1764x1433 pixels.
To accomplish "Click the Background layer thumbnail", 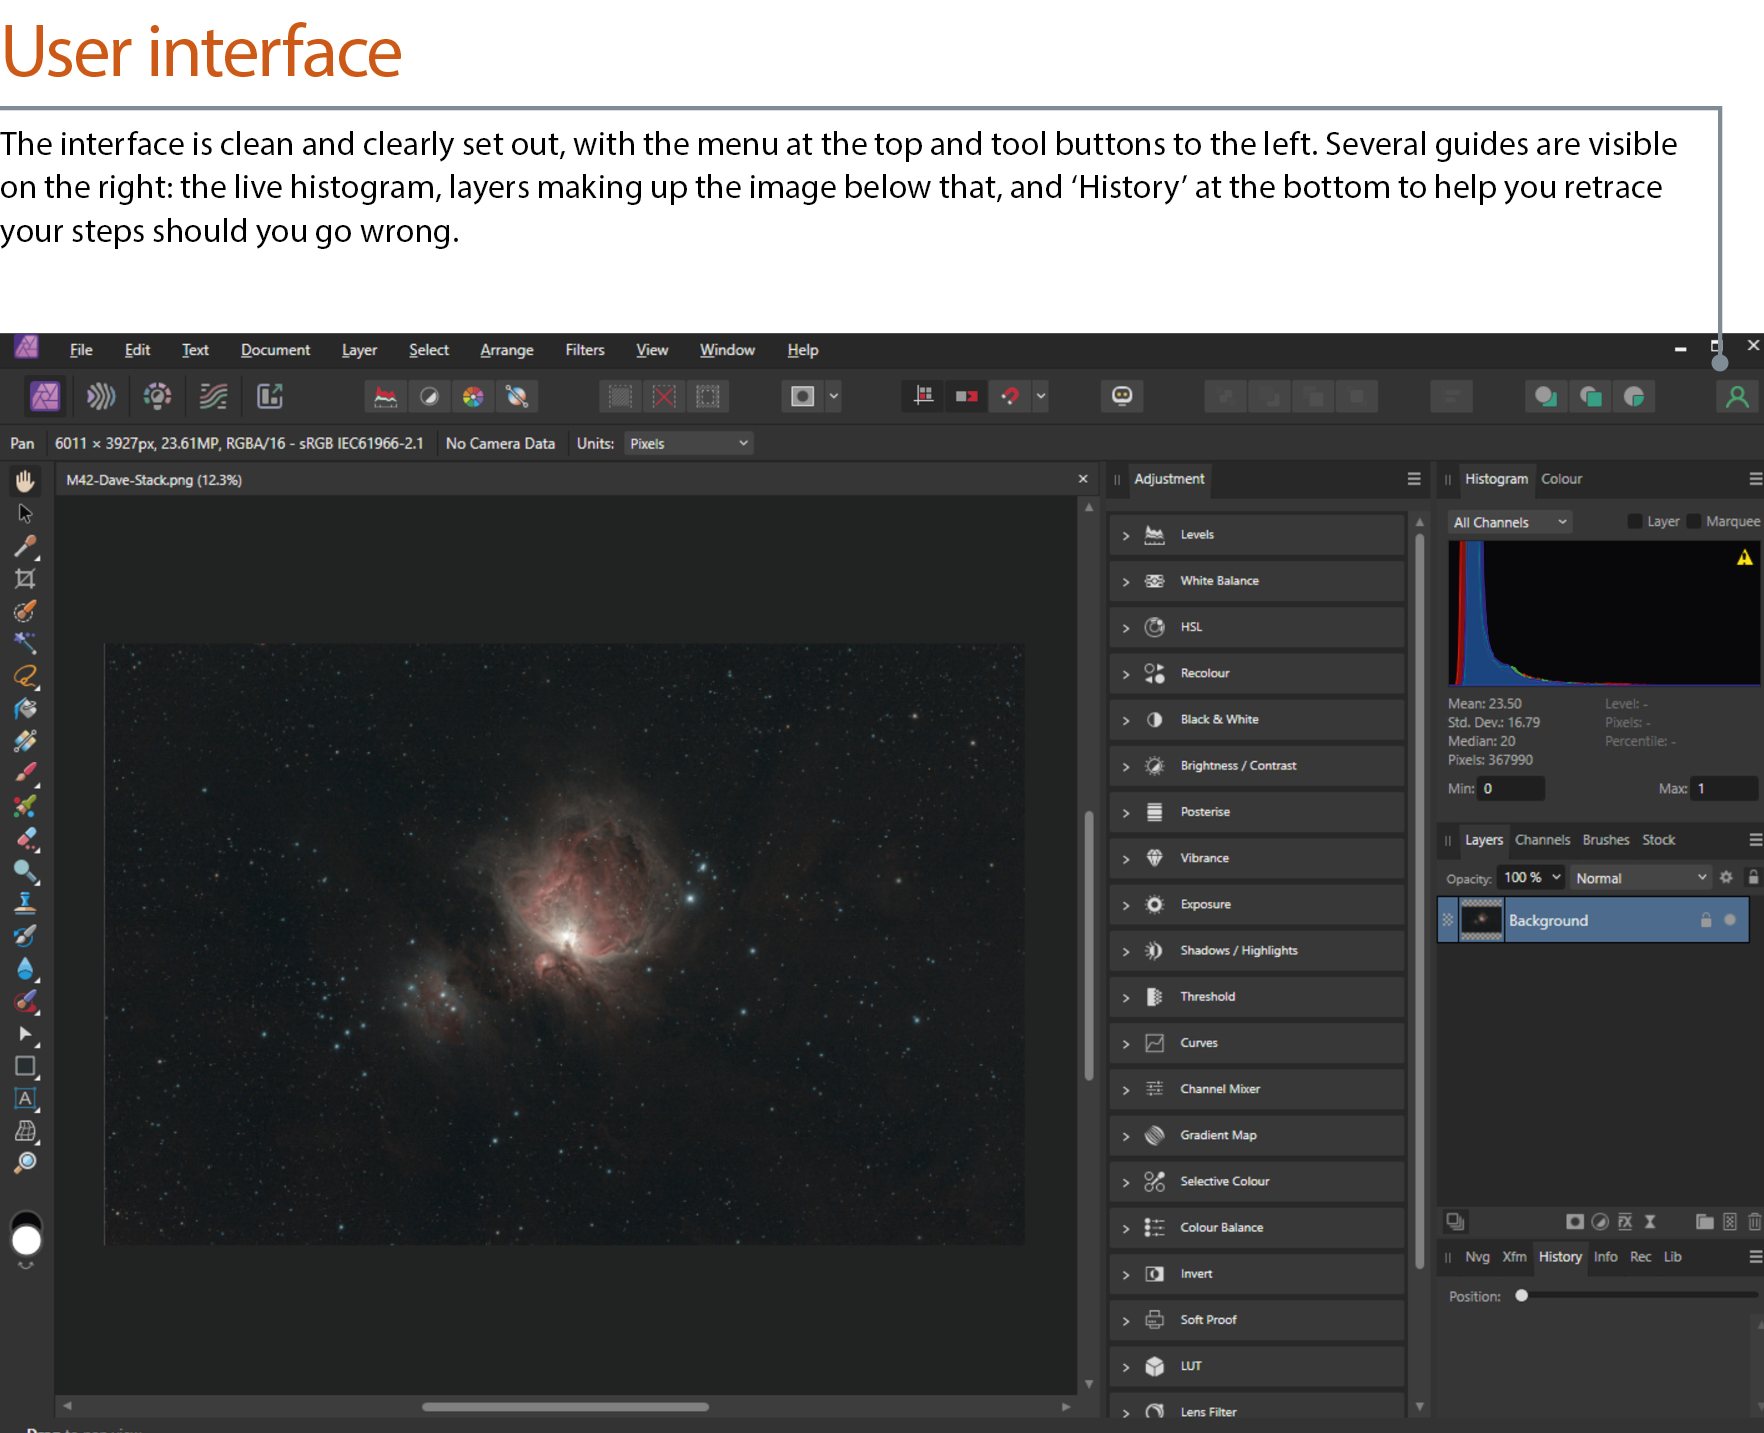I will click(x=1481, y=919).
